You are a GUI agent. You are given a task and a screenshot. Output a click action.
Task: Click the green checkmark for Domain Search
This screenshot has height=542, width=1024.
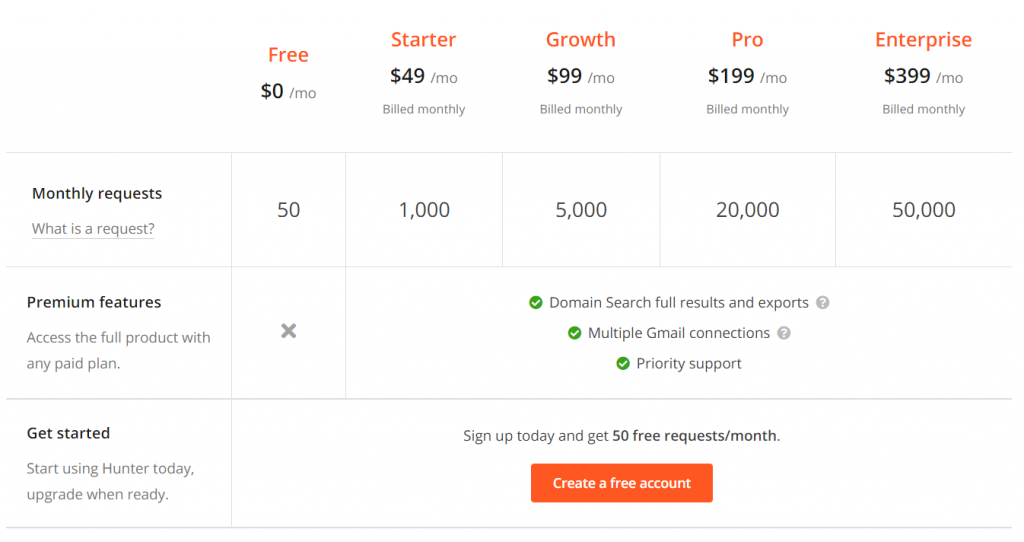[536, 302]
